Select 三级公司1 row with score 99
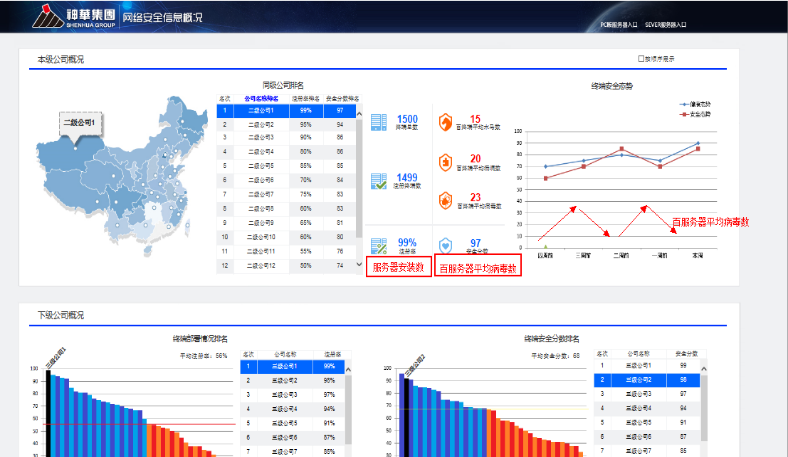The width and height of the screenshot is (788, 457). point(647,365)
